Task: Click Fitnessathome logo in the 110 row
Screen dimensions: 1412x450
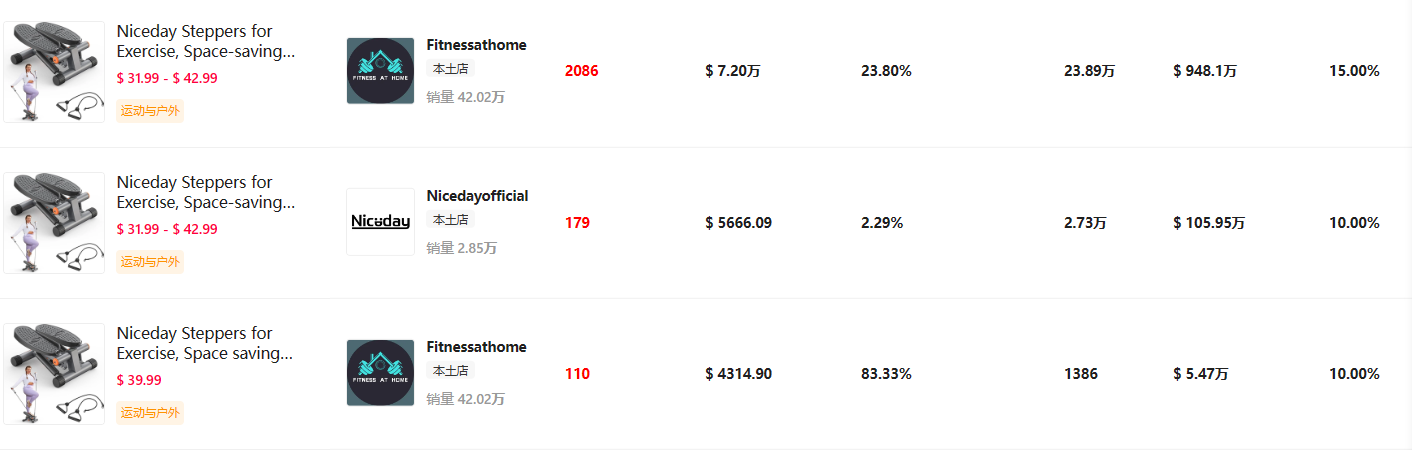Action: (x=380, y=373)
